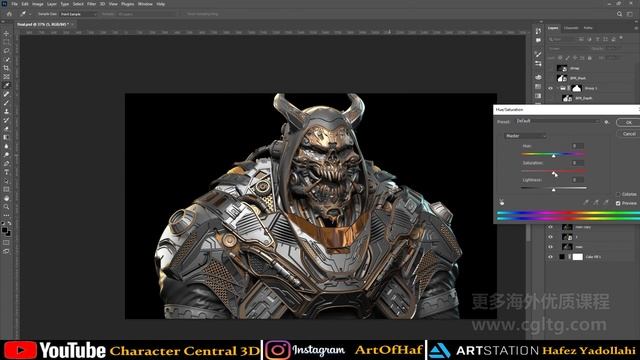Open the Image menu
640x360 pixels.
(x=38, y=4)
